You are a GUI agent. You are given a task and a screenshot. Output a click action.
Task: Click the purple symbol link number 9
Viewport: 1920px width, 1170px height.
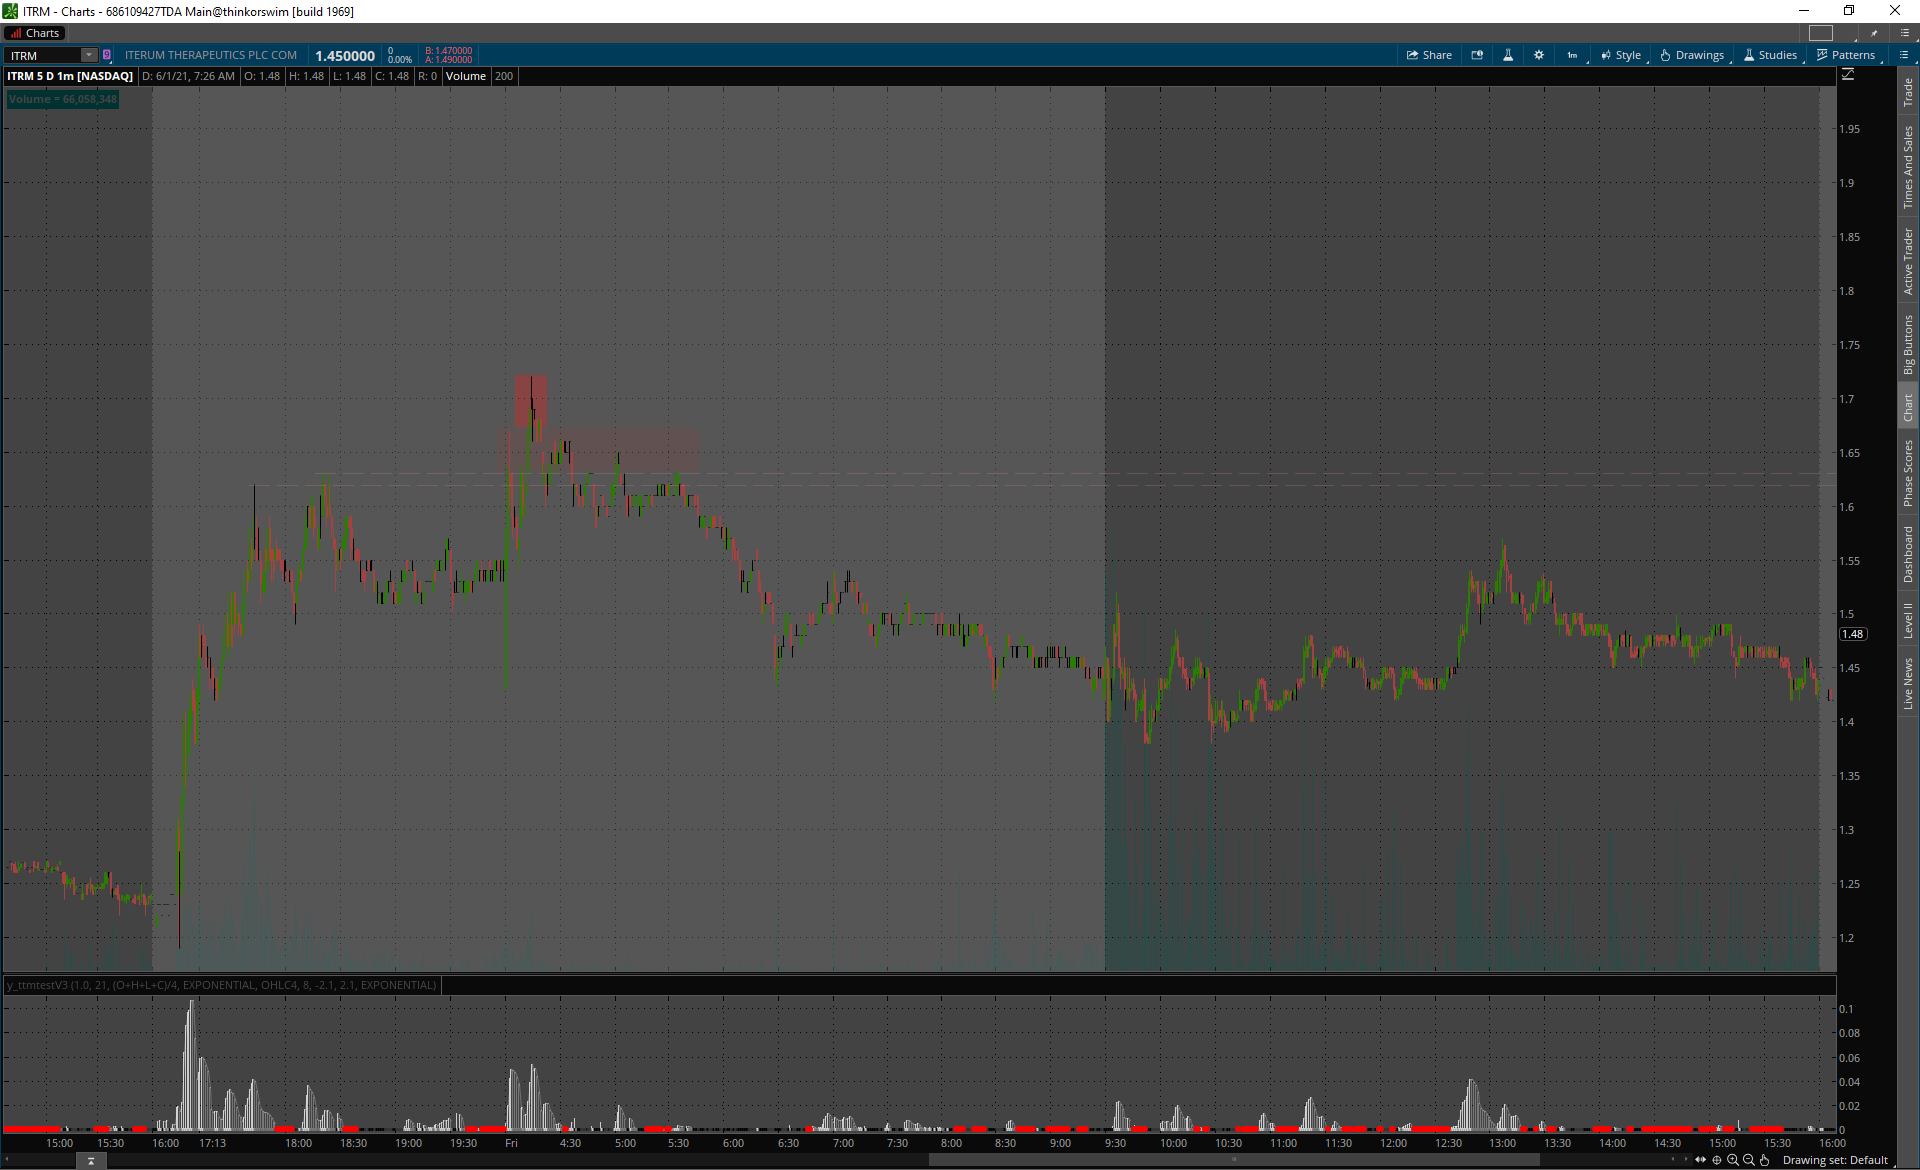[107, 55]
